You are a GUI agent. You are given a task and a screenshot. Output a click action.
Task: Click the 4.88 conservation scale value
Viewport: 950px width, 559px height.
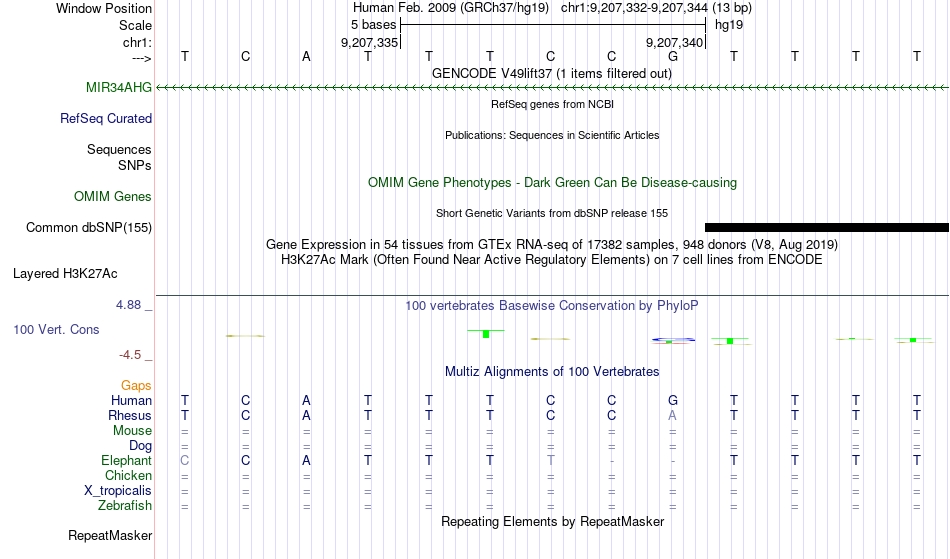pos(128,305)
